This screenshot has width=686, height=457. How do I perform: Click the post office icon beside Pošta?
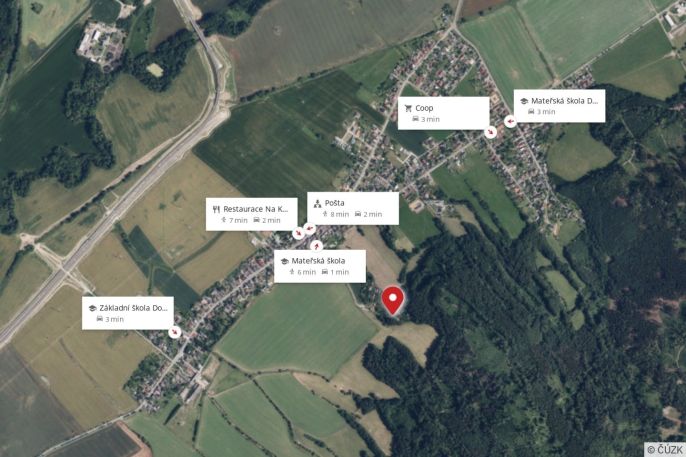(x=318, y=203)
